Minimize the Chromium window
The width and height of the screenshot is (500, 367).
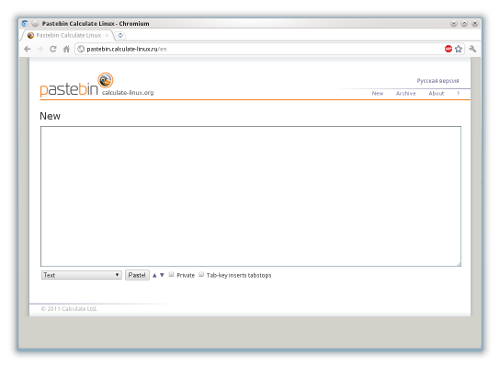(x=453, y=24)
